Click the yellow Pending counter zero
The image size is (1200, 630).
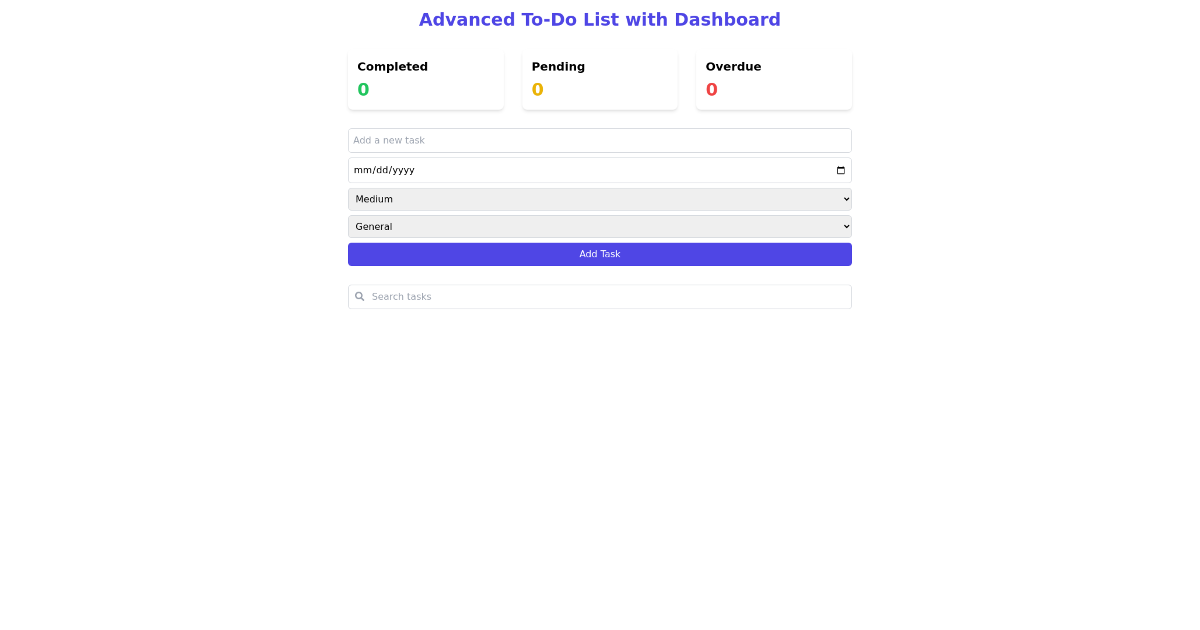click(537, 89)
